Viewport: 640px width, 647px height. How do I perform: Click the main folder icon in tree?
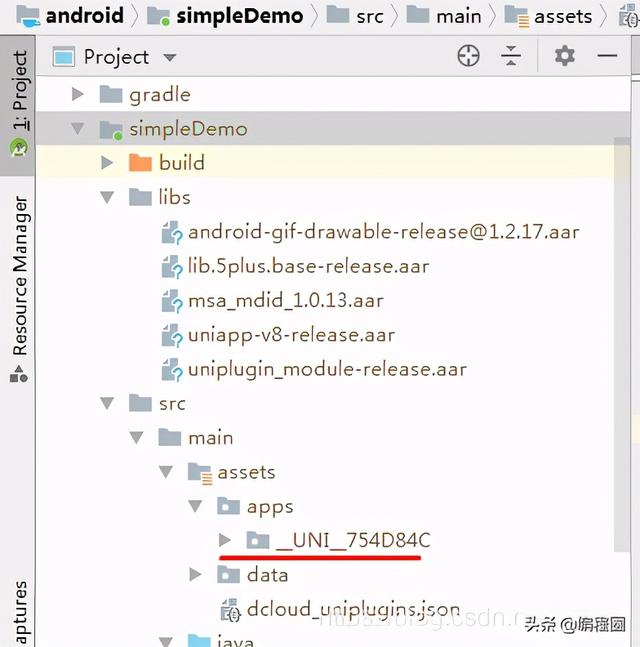[170, 437]
